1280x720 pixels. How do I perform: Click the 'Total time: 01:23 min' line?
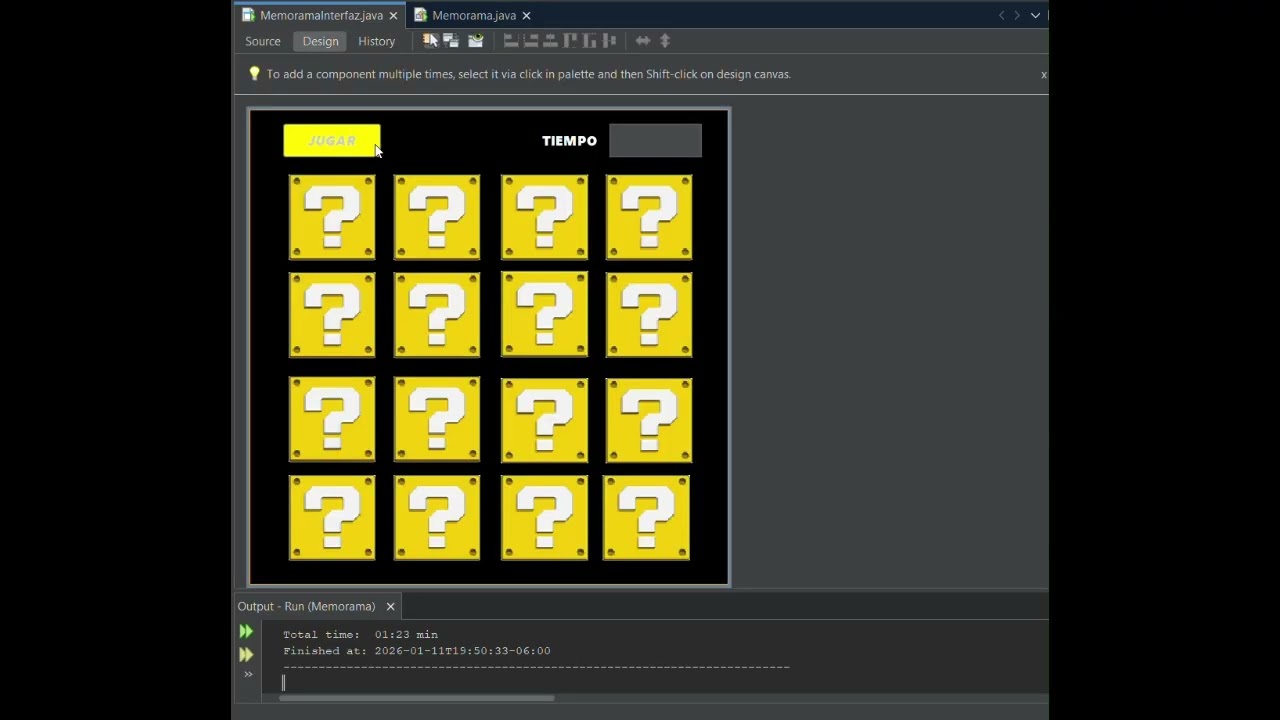click(x=360, y=635)
